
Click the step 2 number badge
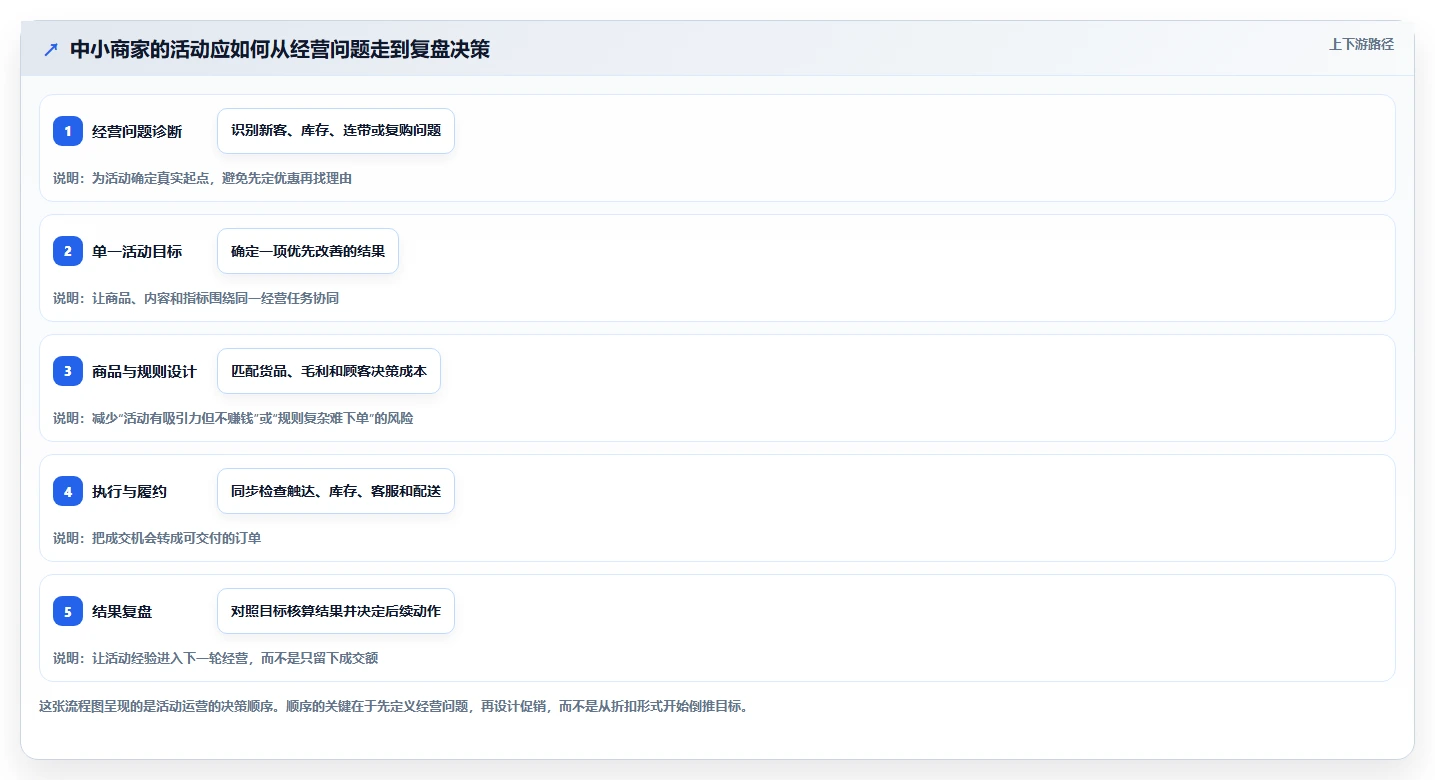click(68, 251)
